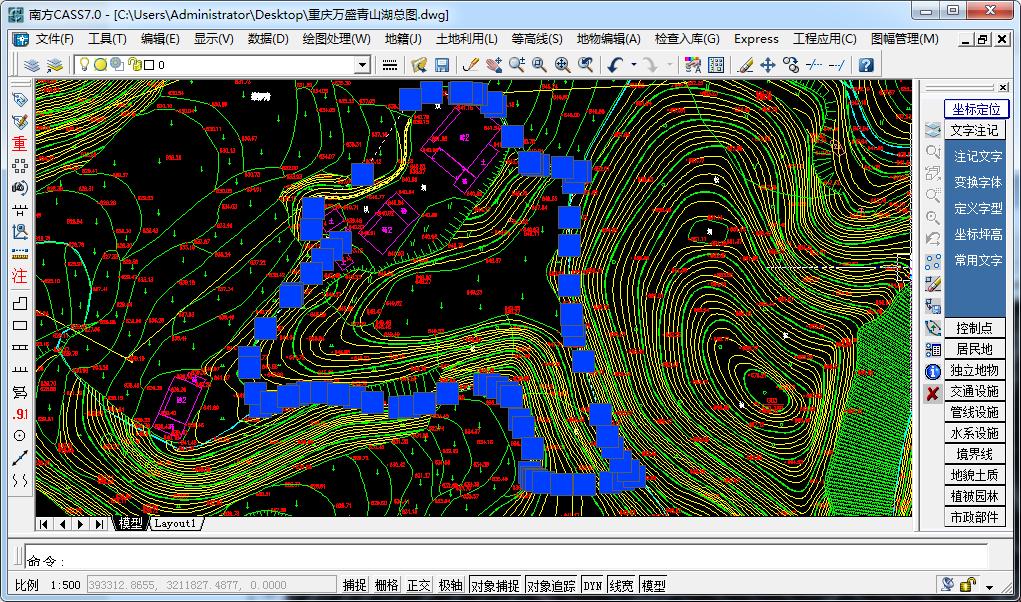
Task: Select the Pan (move arrows) tool
Action: click(x=768, y=65)
